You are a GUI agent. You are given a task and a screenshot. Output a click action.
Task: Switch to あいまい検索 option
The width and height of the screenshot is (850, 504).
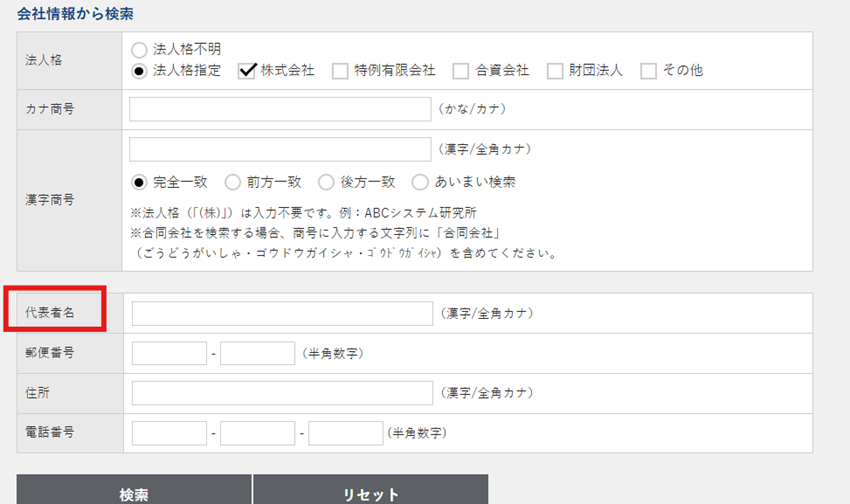pyautogui.click(x=420, y=182)
